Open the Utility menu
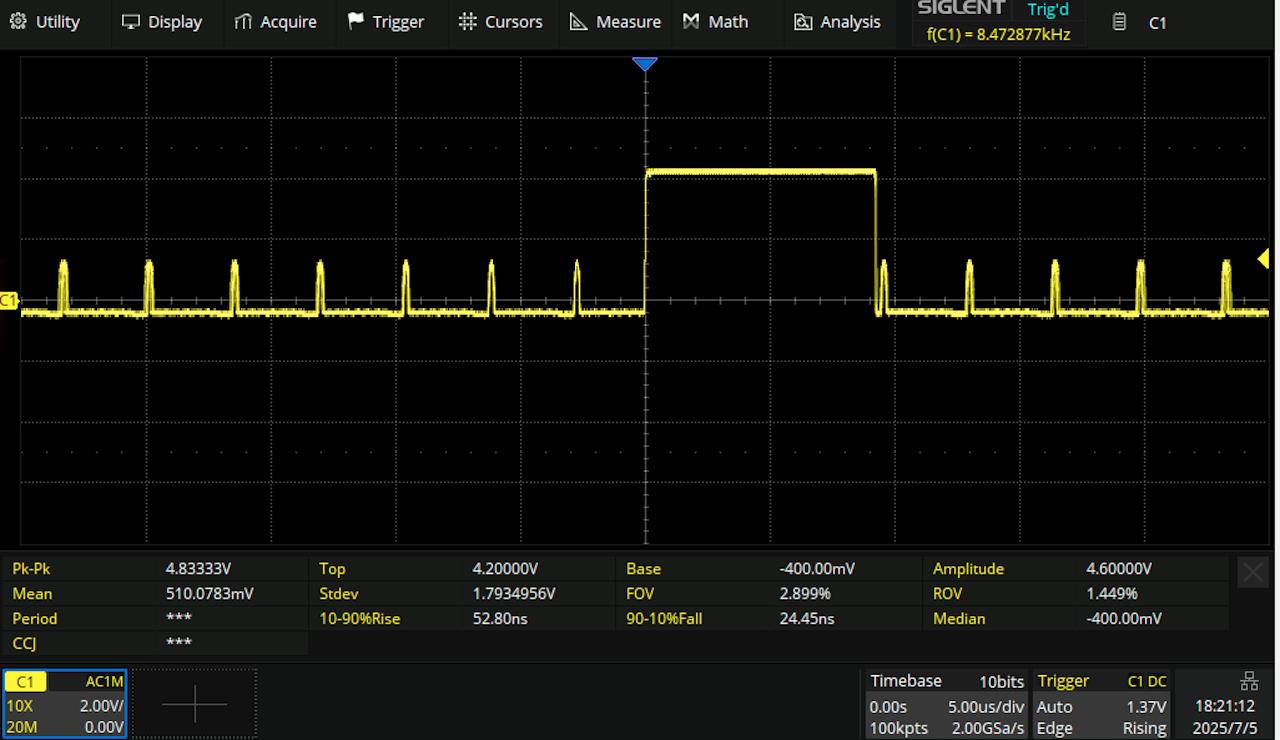Viewport: 1280px width, 740px height. tap(44, 22)
